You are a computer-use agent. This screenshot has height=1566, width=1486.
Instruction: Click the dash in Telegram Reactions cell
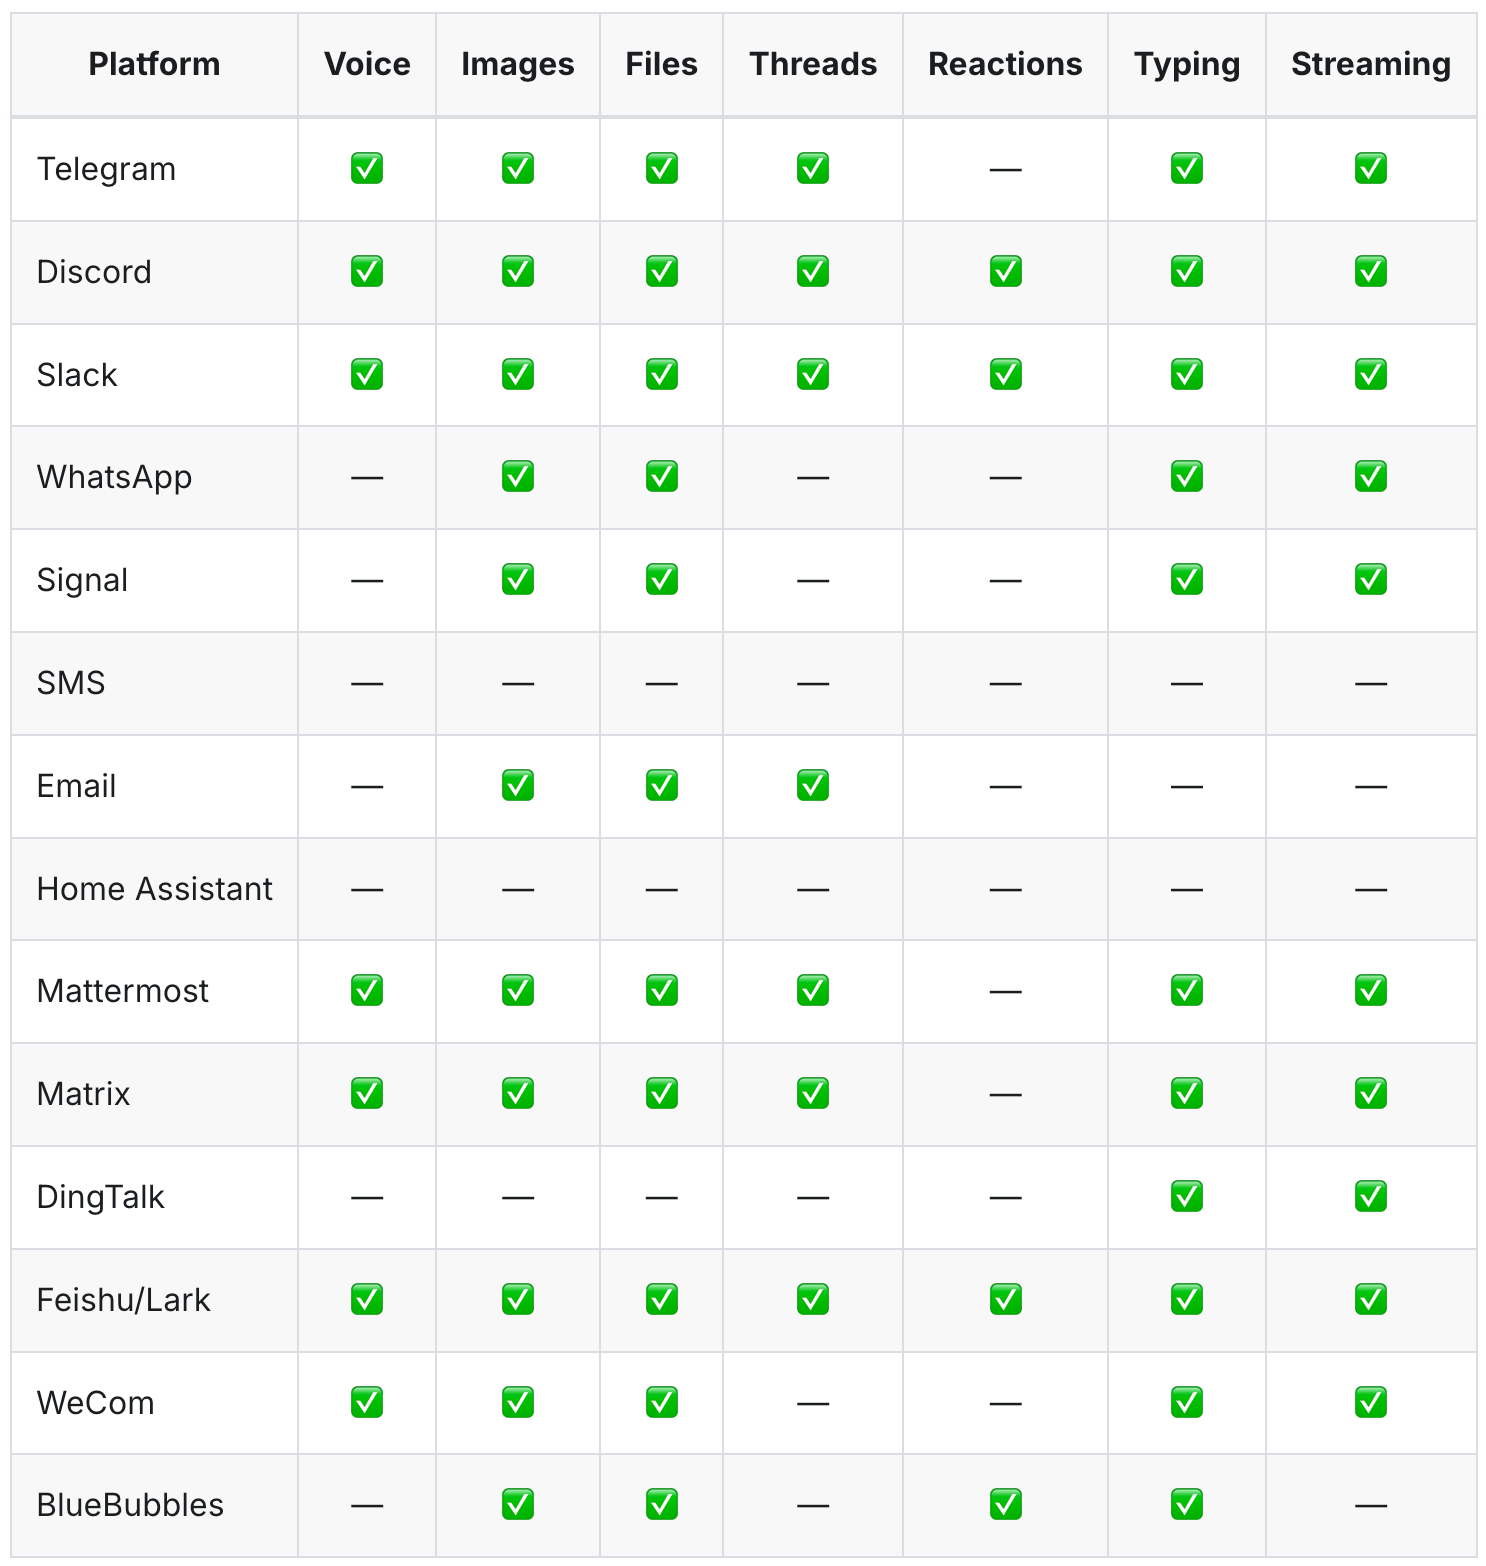click(x=1005, y=170)
